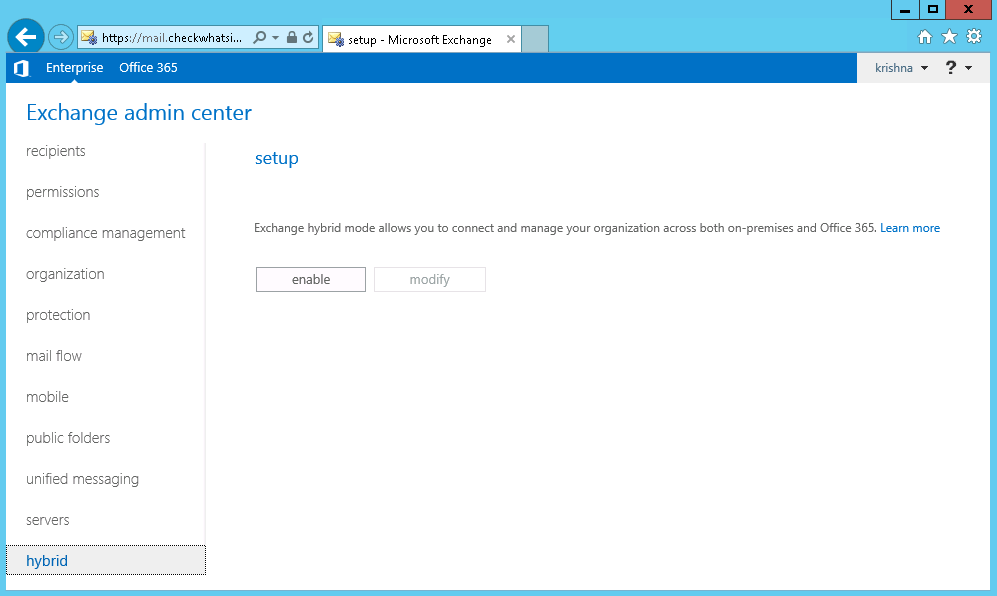
Task: Expand the help menu dropdown arrow
Action: click(x=968, y=68)
